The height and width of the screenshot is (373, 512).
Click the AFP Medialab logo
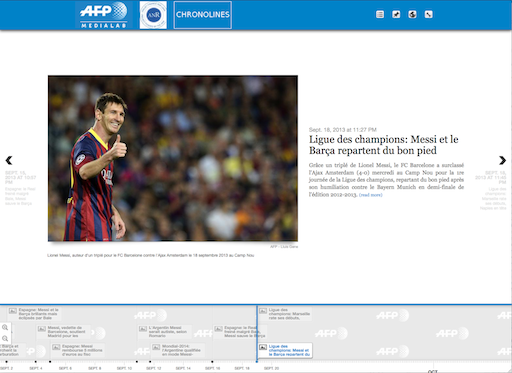(x=104, y=15)
